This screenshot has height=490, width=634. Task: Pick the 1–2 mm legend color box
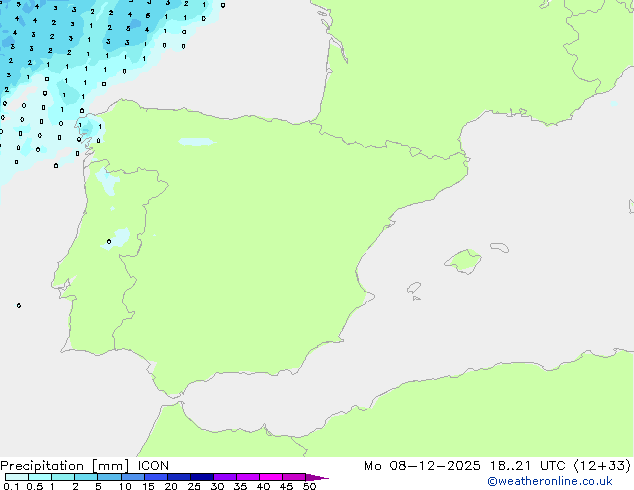pos(63,477)
